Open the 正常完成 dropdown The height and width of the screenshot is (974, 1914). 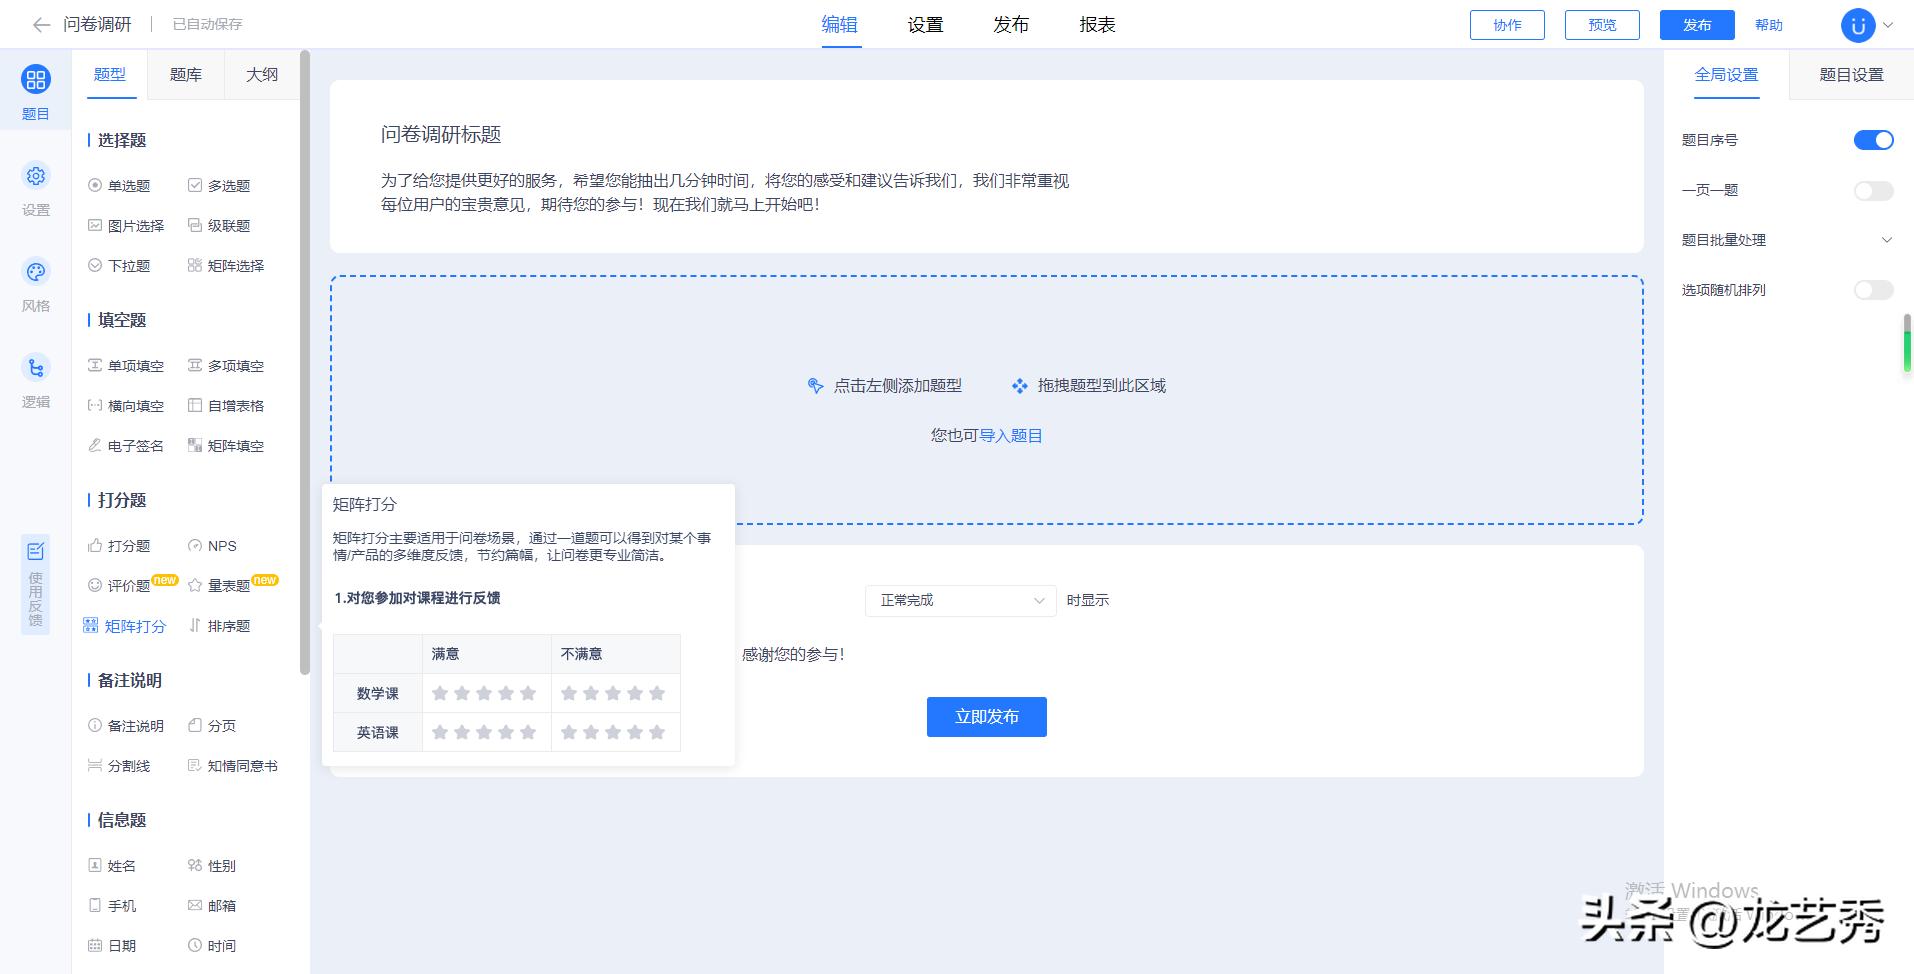click(x=958, y=600)
